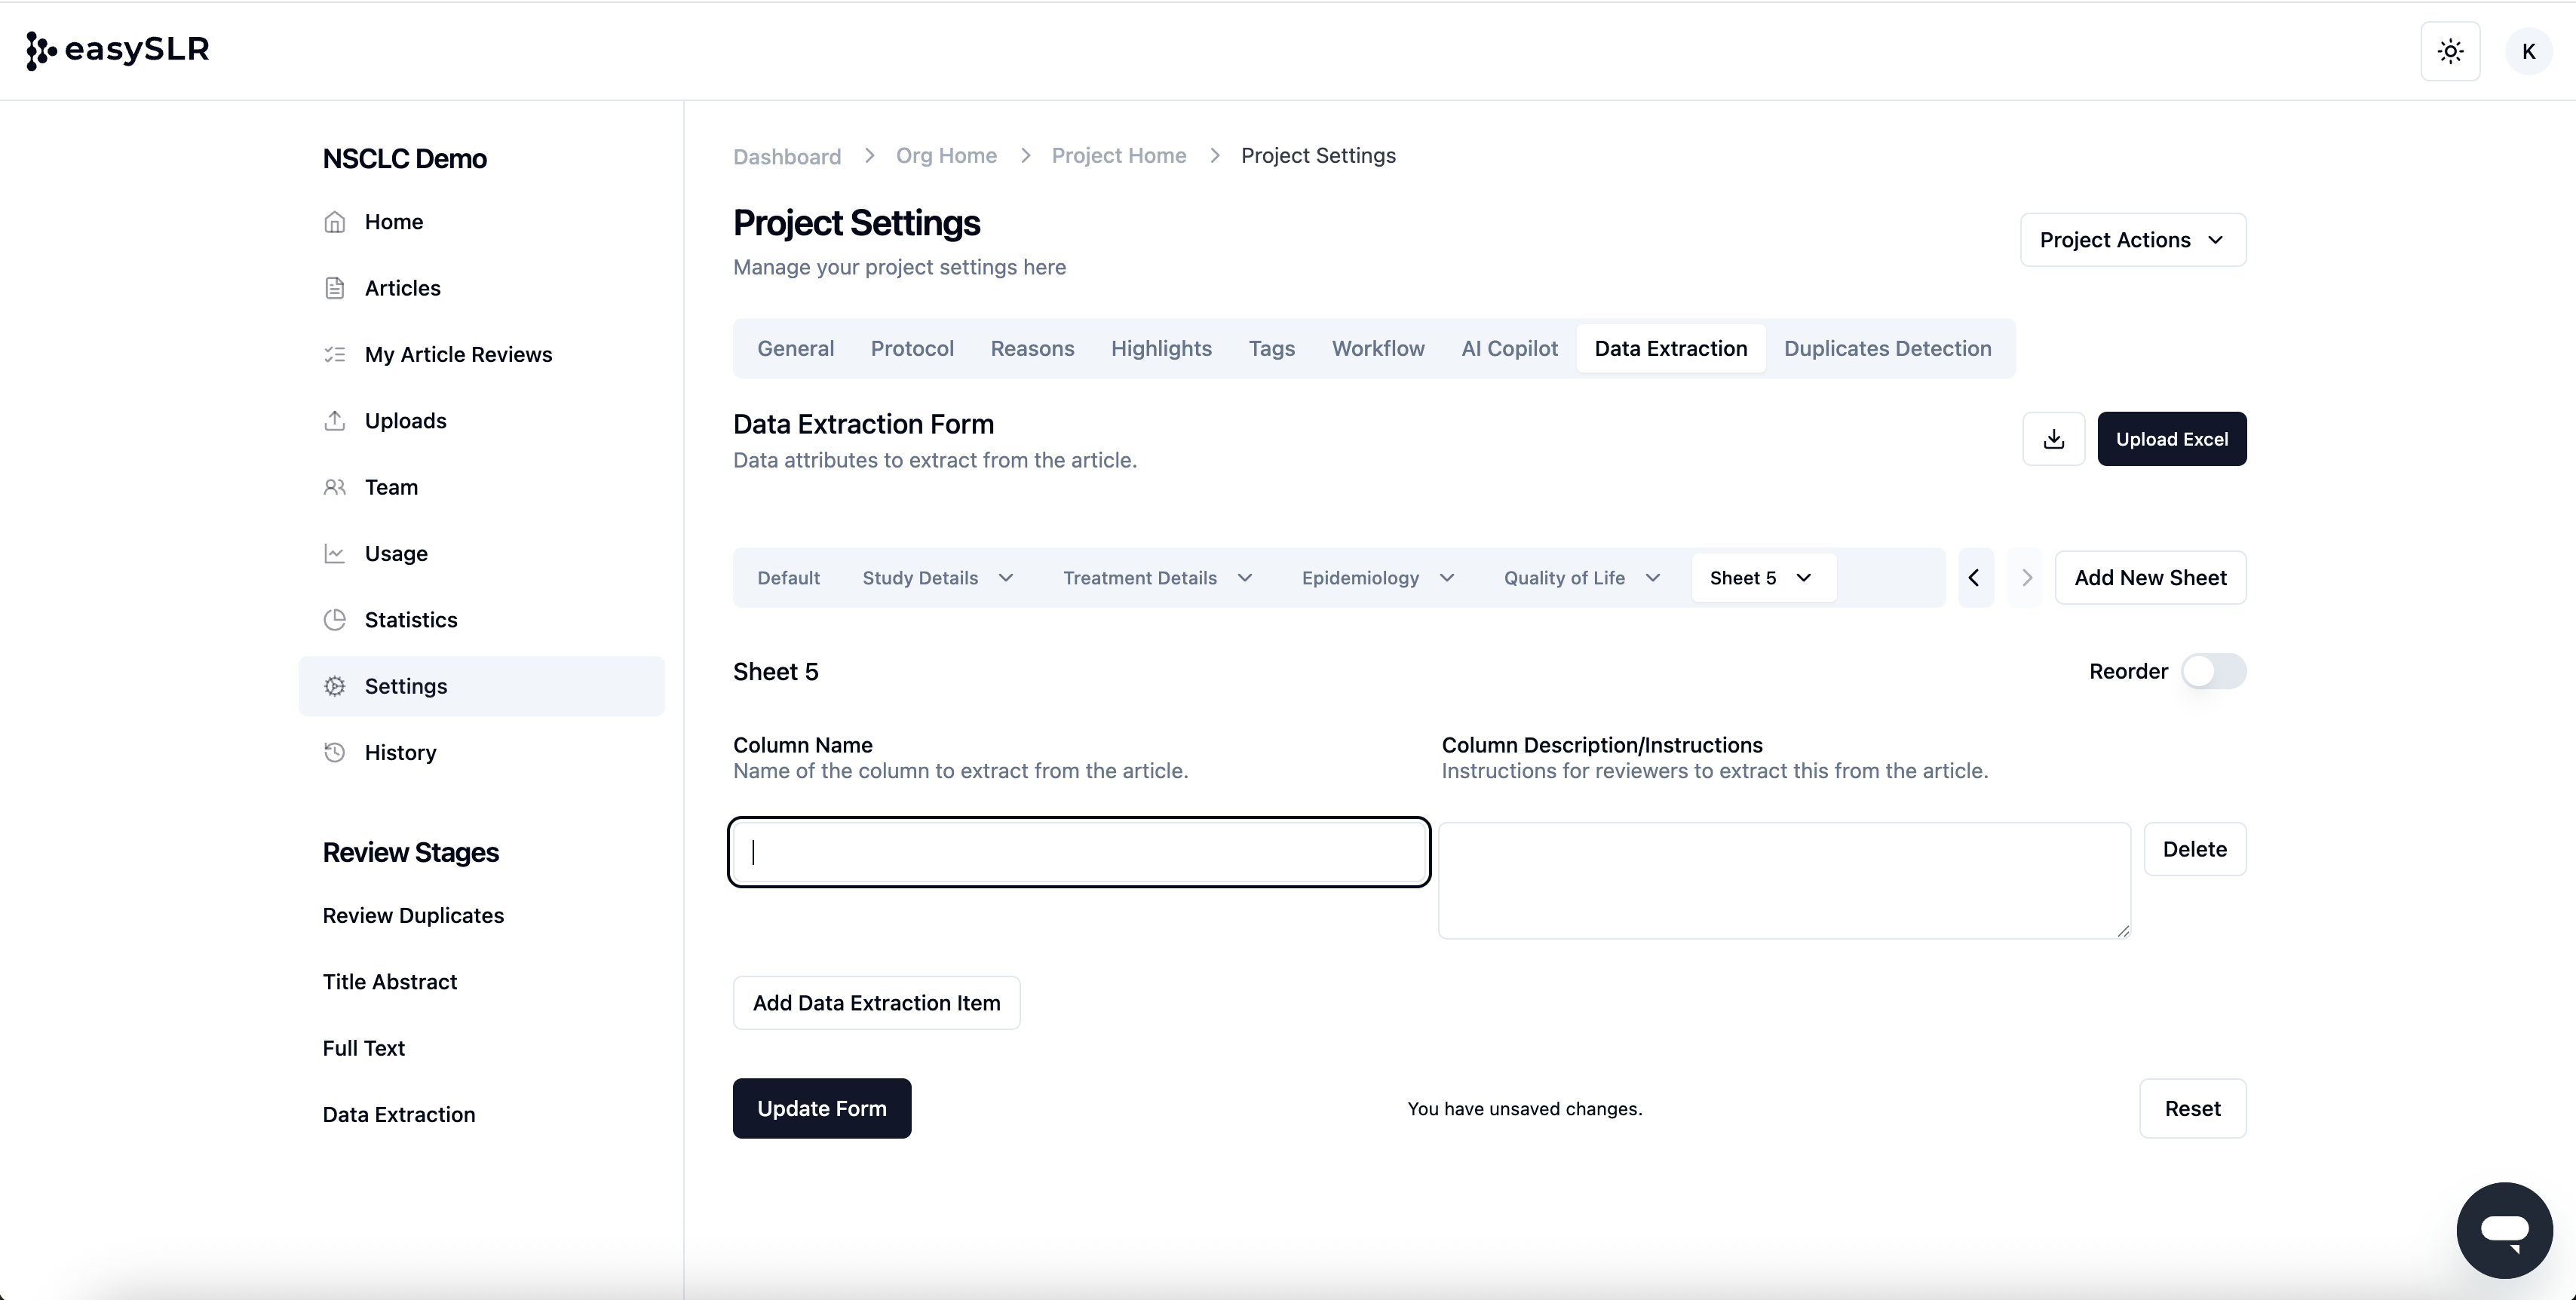Click the Team people icon

point(335,487)
